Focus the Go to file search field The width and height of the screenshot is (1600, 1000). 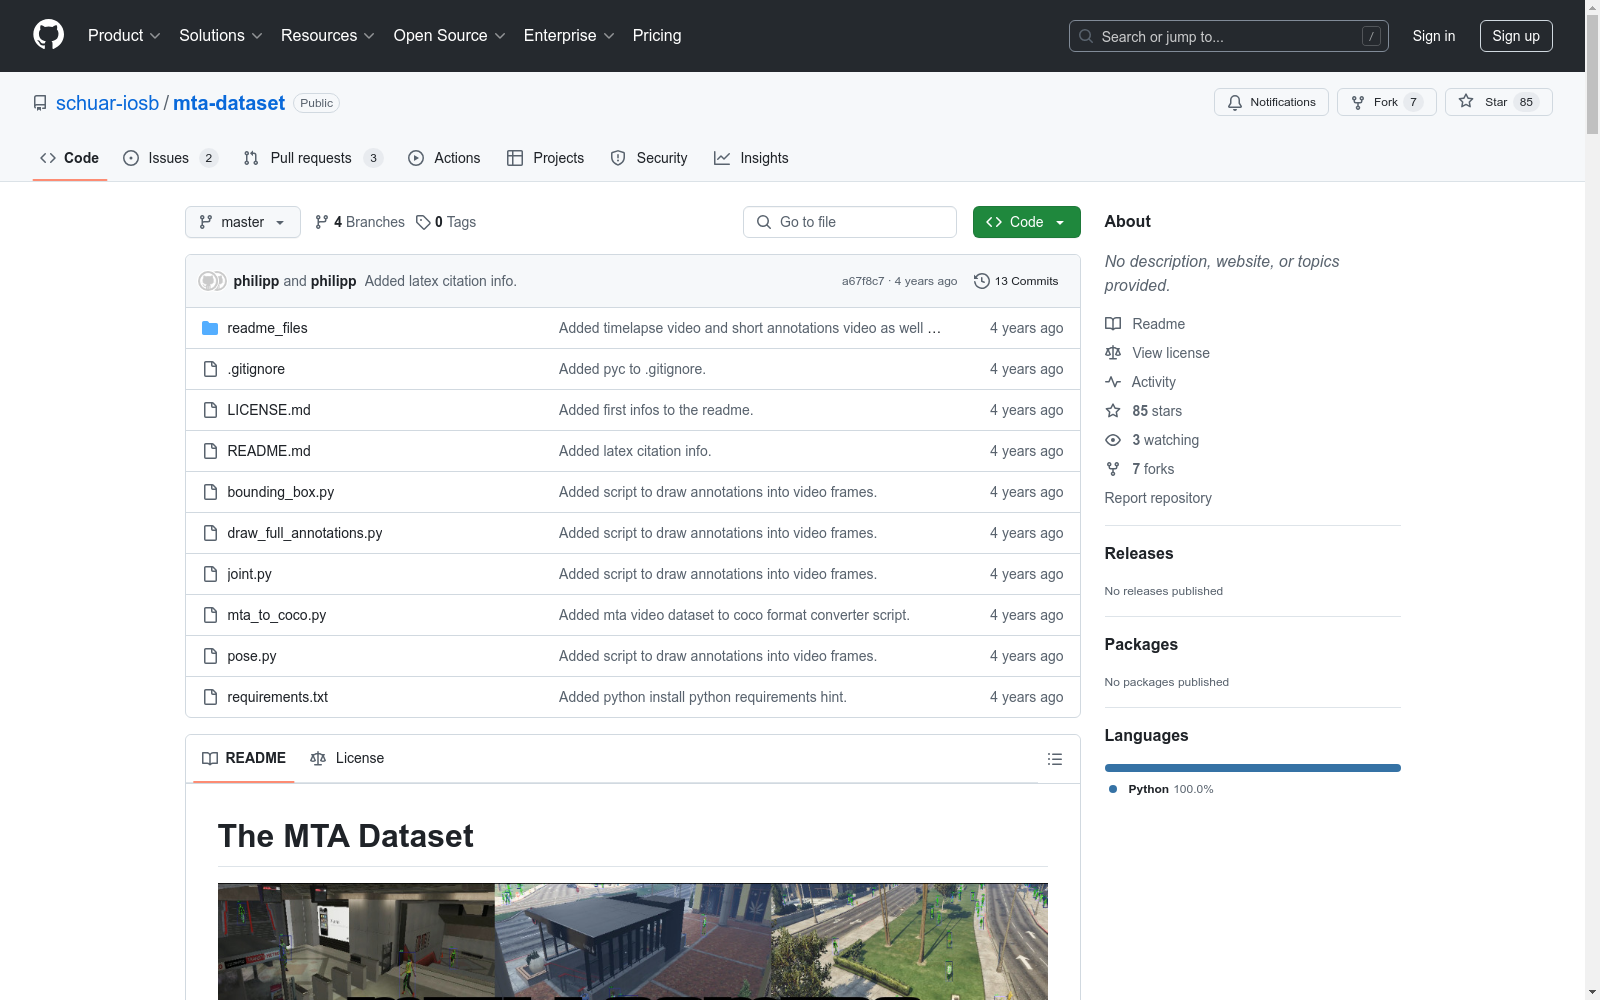click(850, 222)
